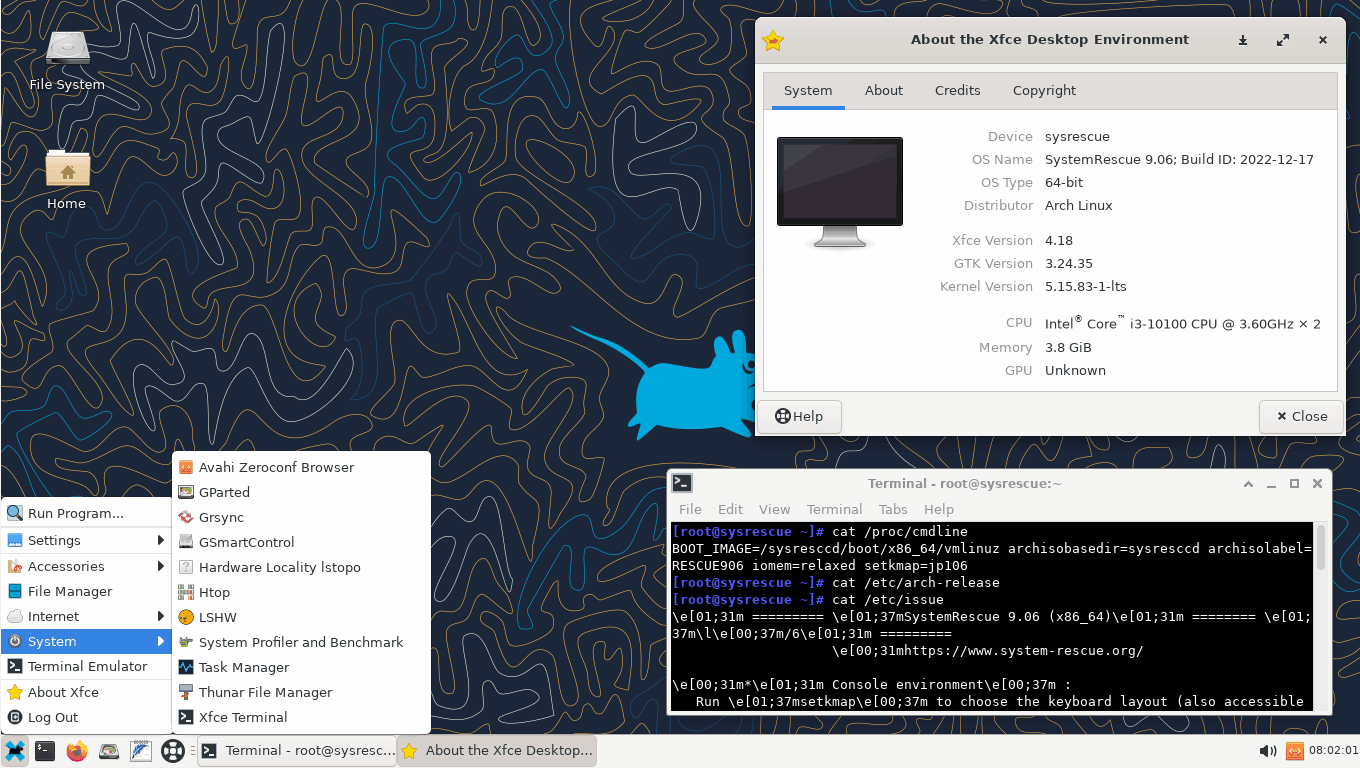Open Task Manager from the System submenu
Viewport: 1360px width, 768px height.
pyautogui.click(x=301, y=667)
